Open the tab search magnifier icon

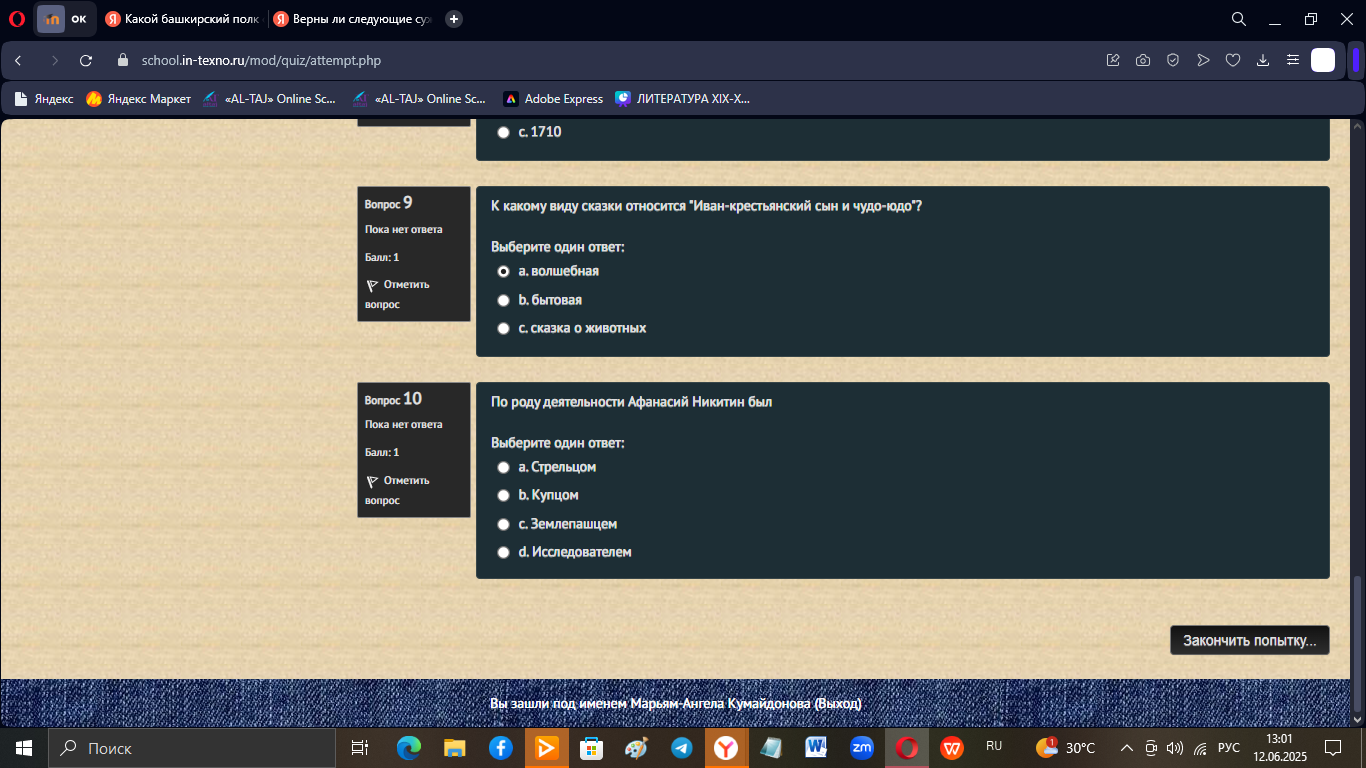click(1238, 19)
